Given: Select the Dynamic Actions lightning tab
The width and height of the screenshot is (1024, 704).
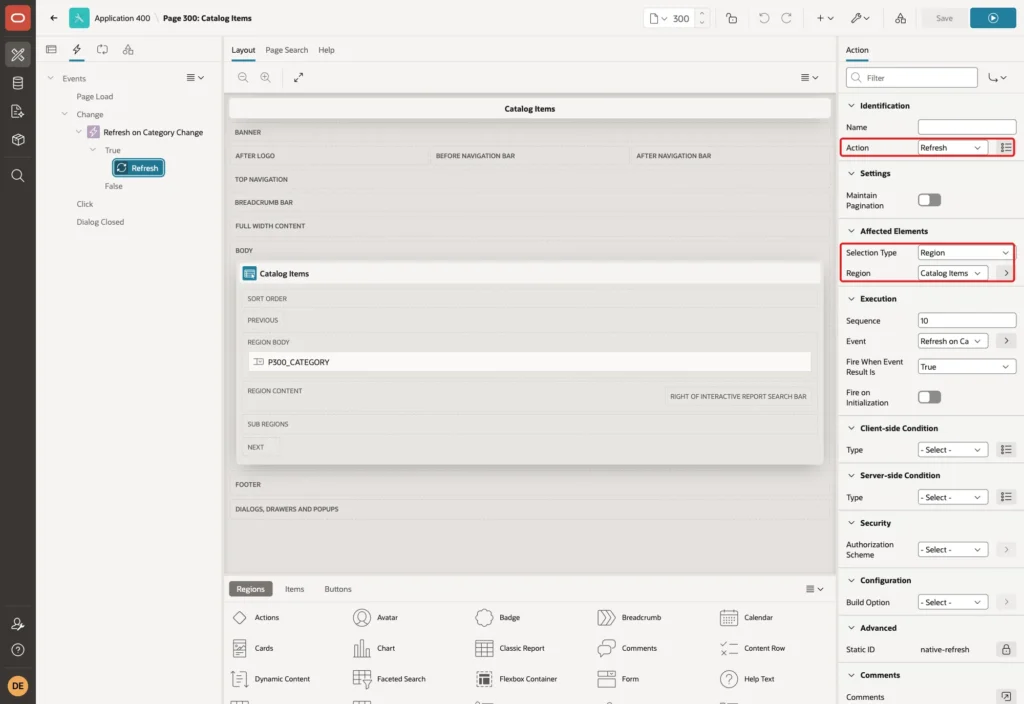Looking at the screenshot, I should pos(76,50).
